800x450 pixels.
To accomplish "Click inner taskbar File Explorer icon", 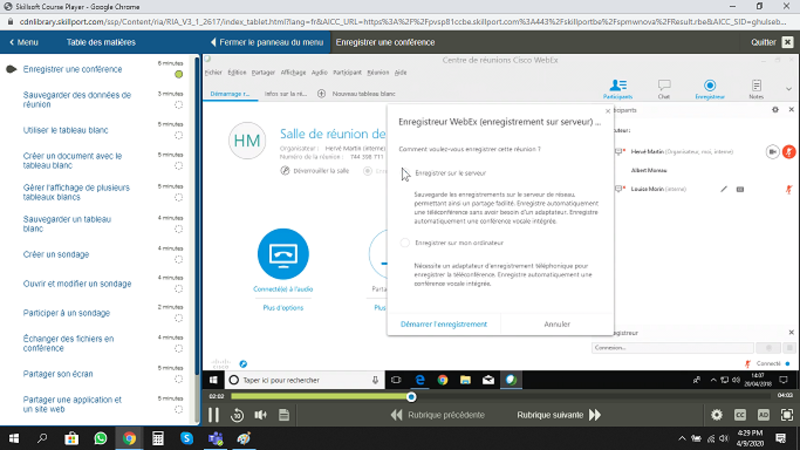I will pos(465,380).
